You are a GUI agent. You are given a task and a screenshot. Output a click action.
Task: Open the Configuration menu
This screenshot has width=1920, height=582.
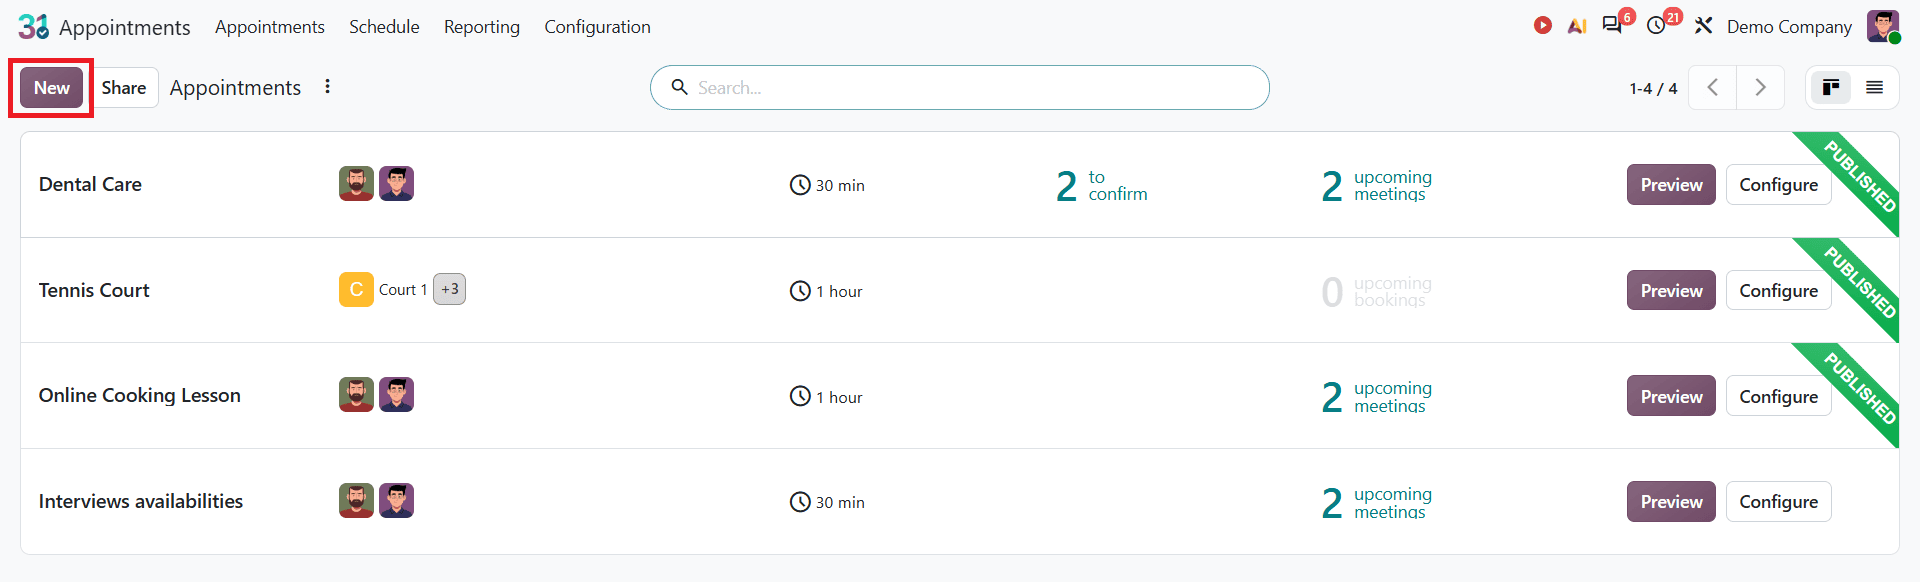coord(597,27)
